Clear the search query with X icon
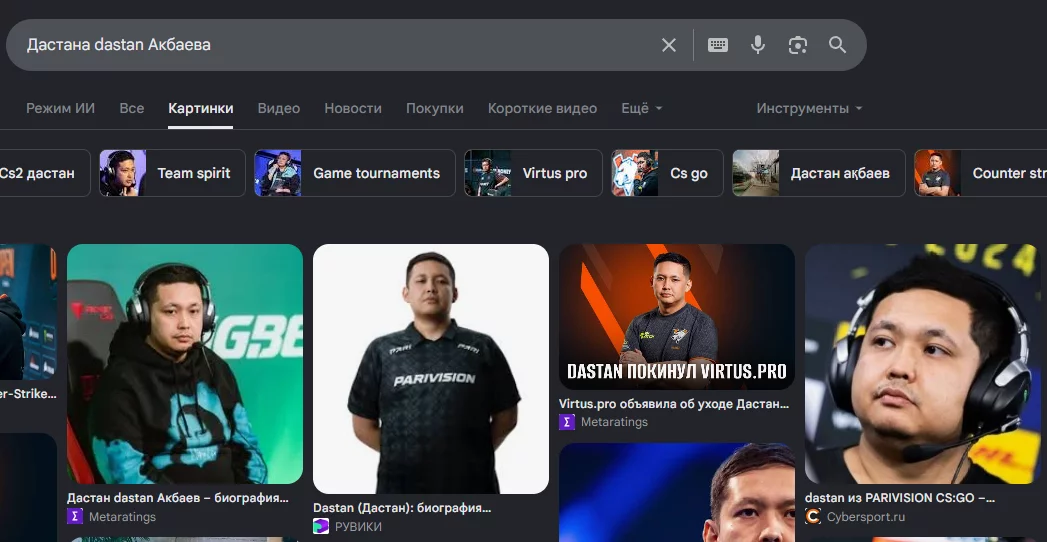The image size is (1047, 542). tap(668, 45)
